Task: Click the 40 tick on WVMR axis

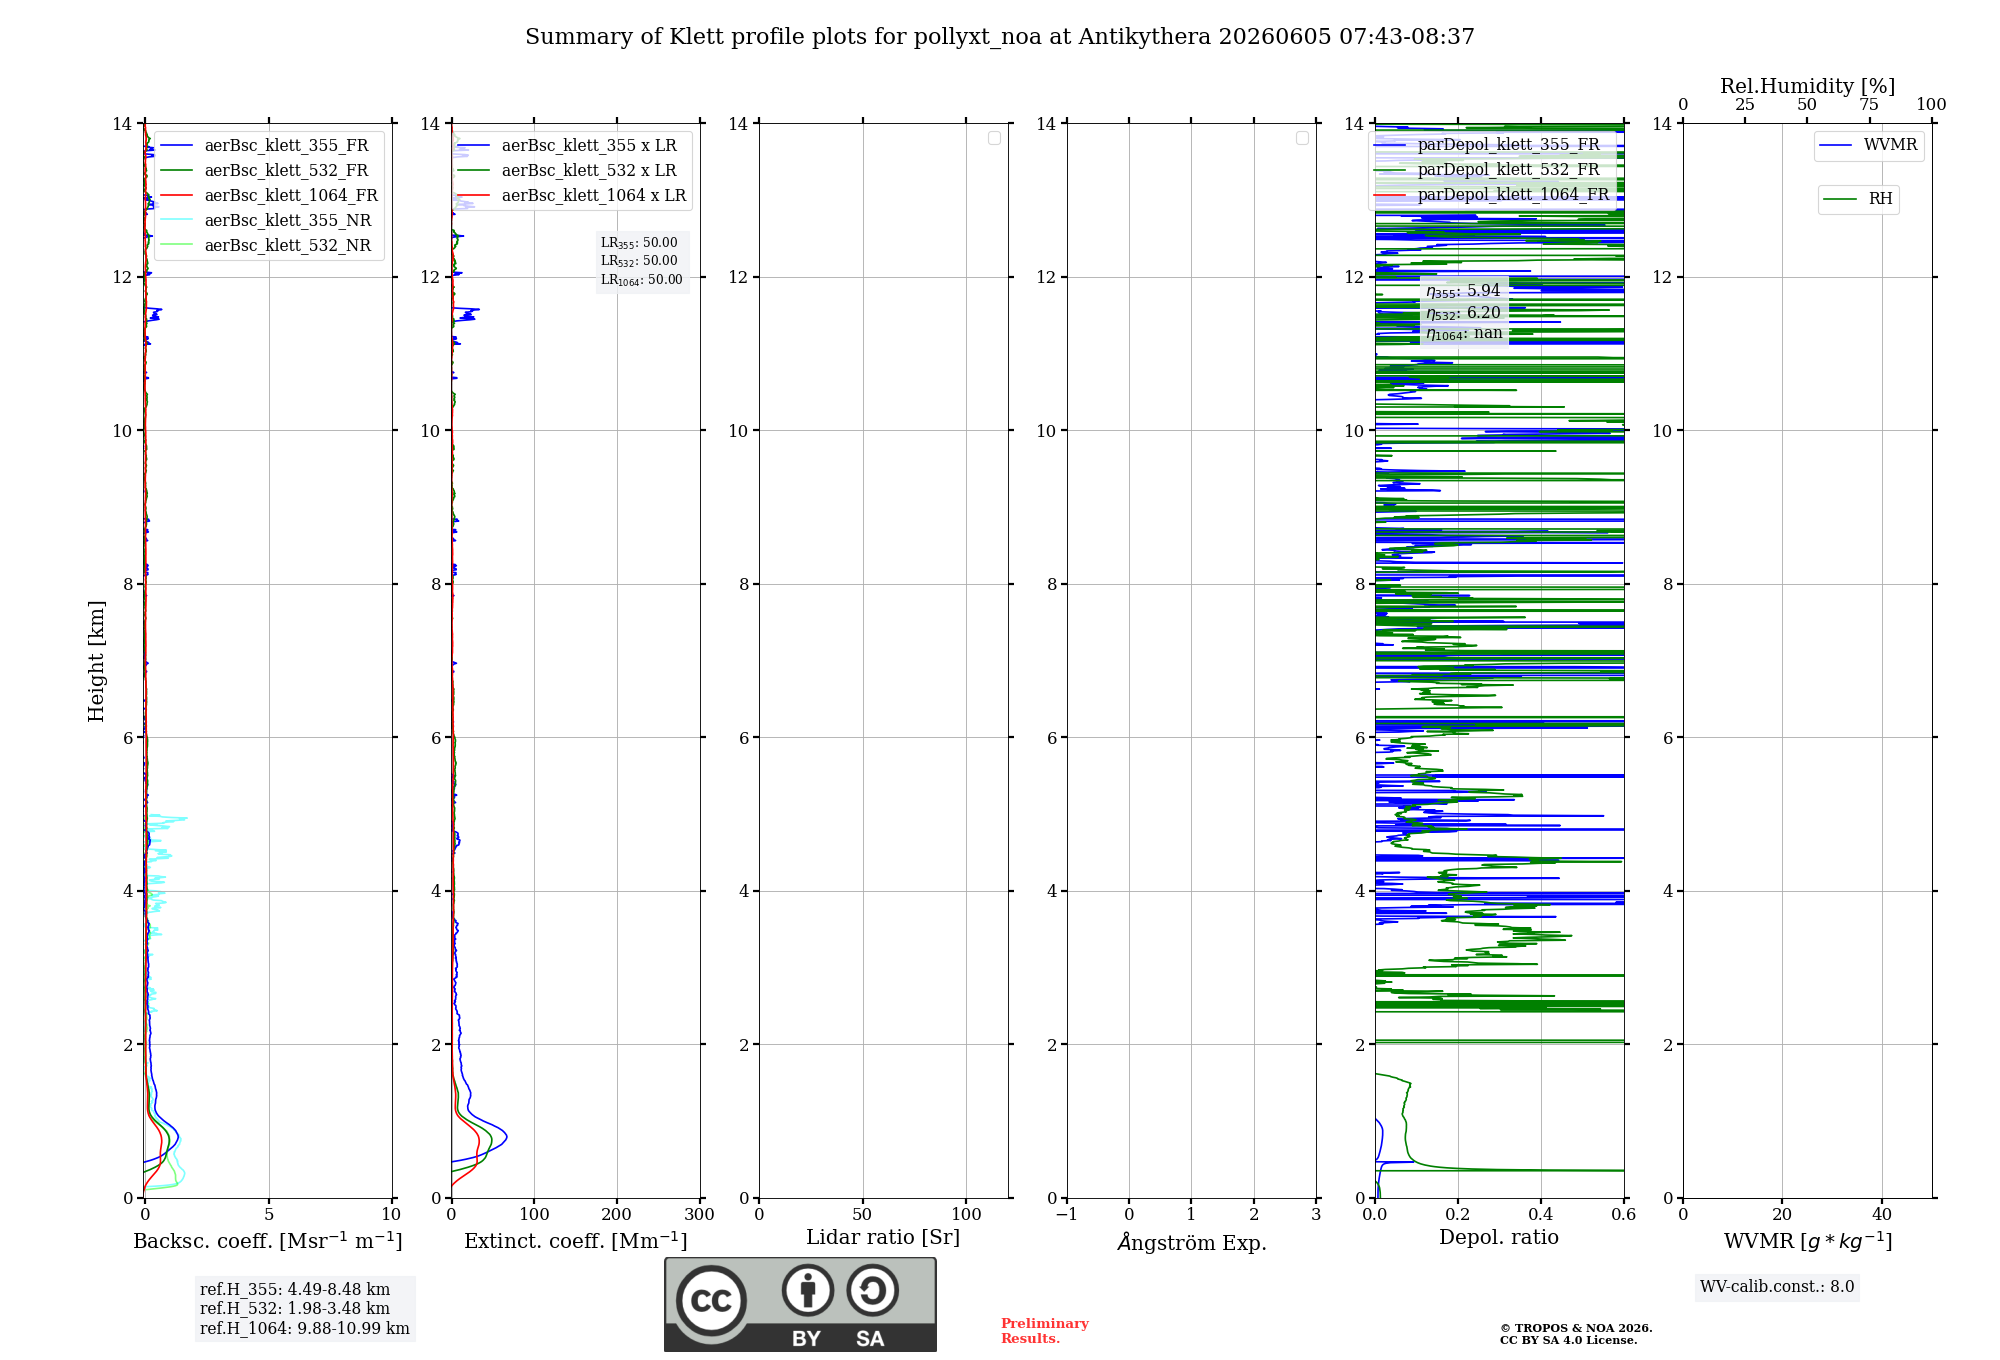Action: tap(1882, 1214)
